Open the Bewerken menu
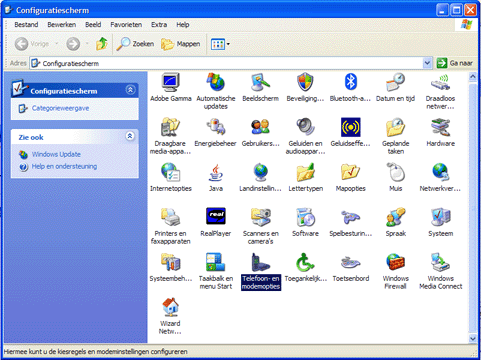The width and height of the screenshot is (481, 360). point(62,25)
